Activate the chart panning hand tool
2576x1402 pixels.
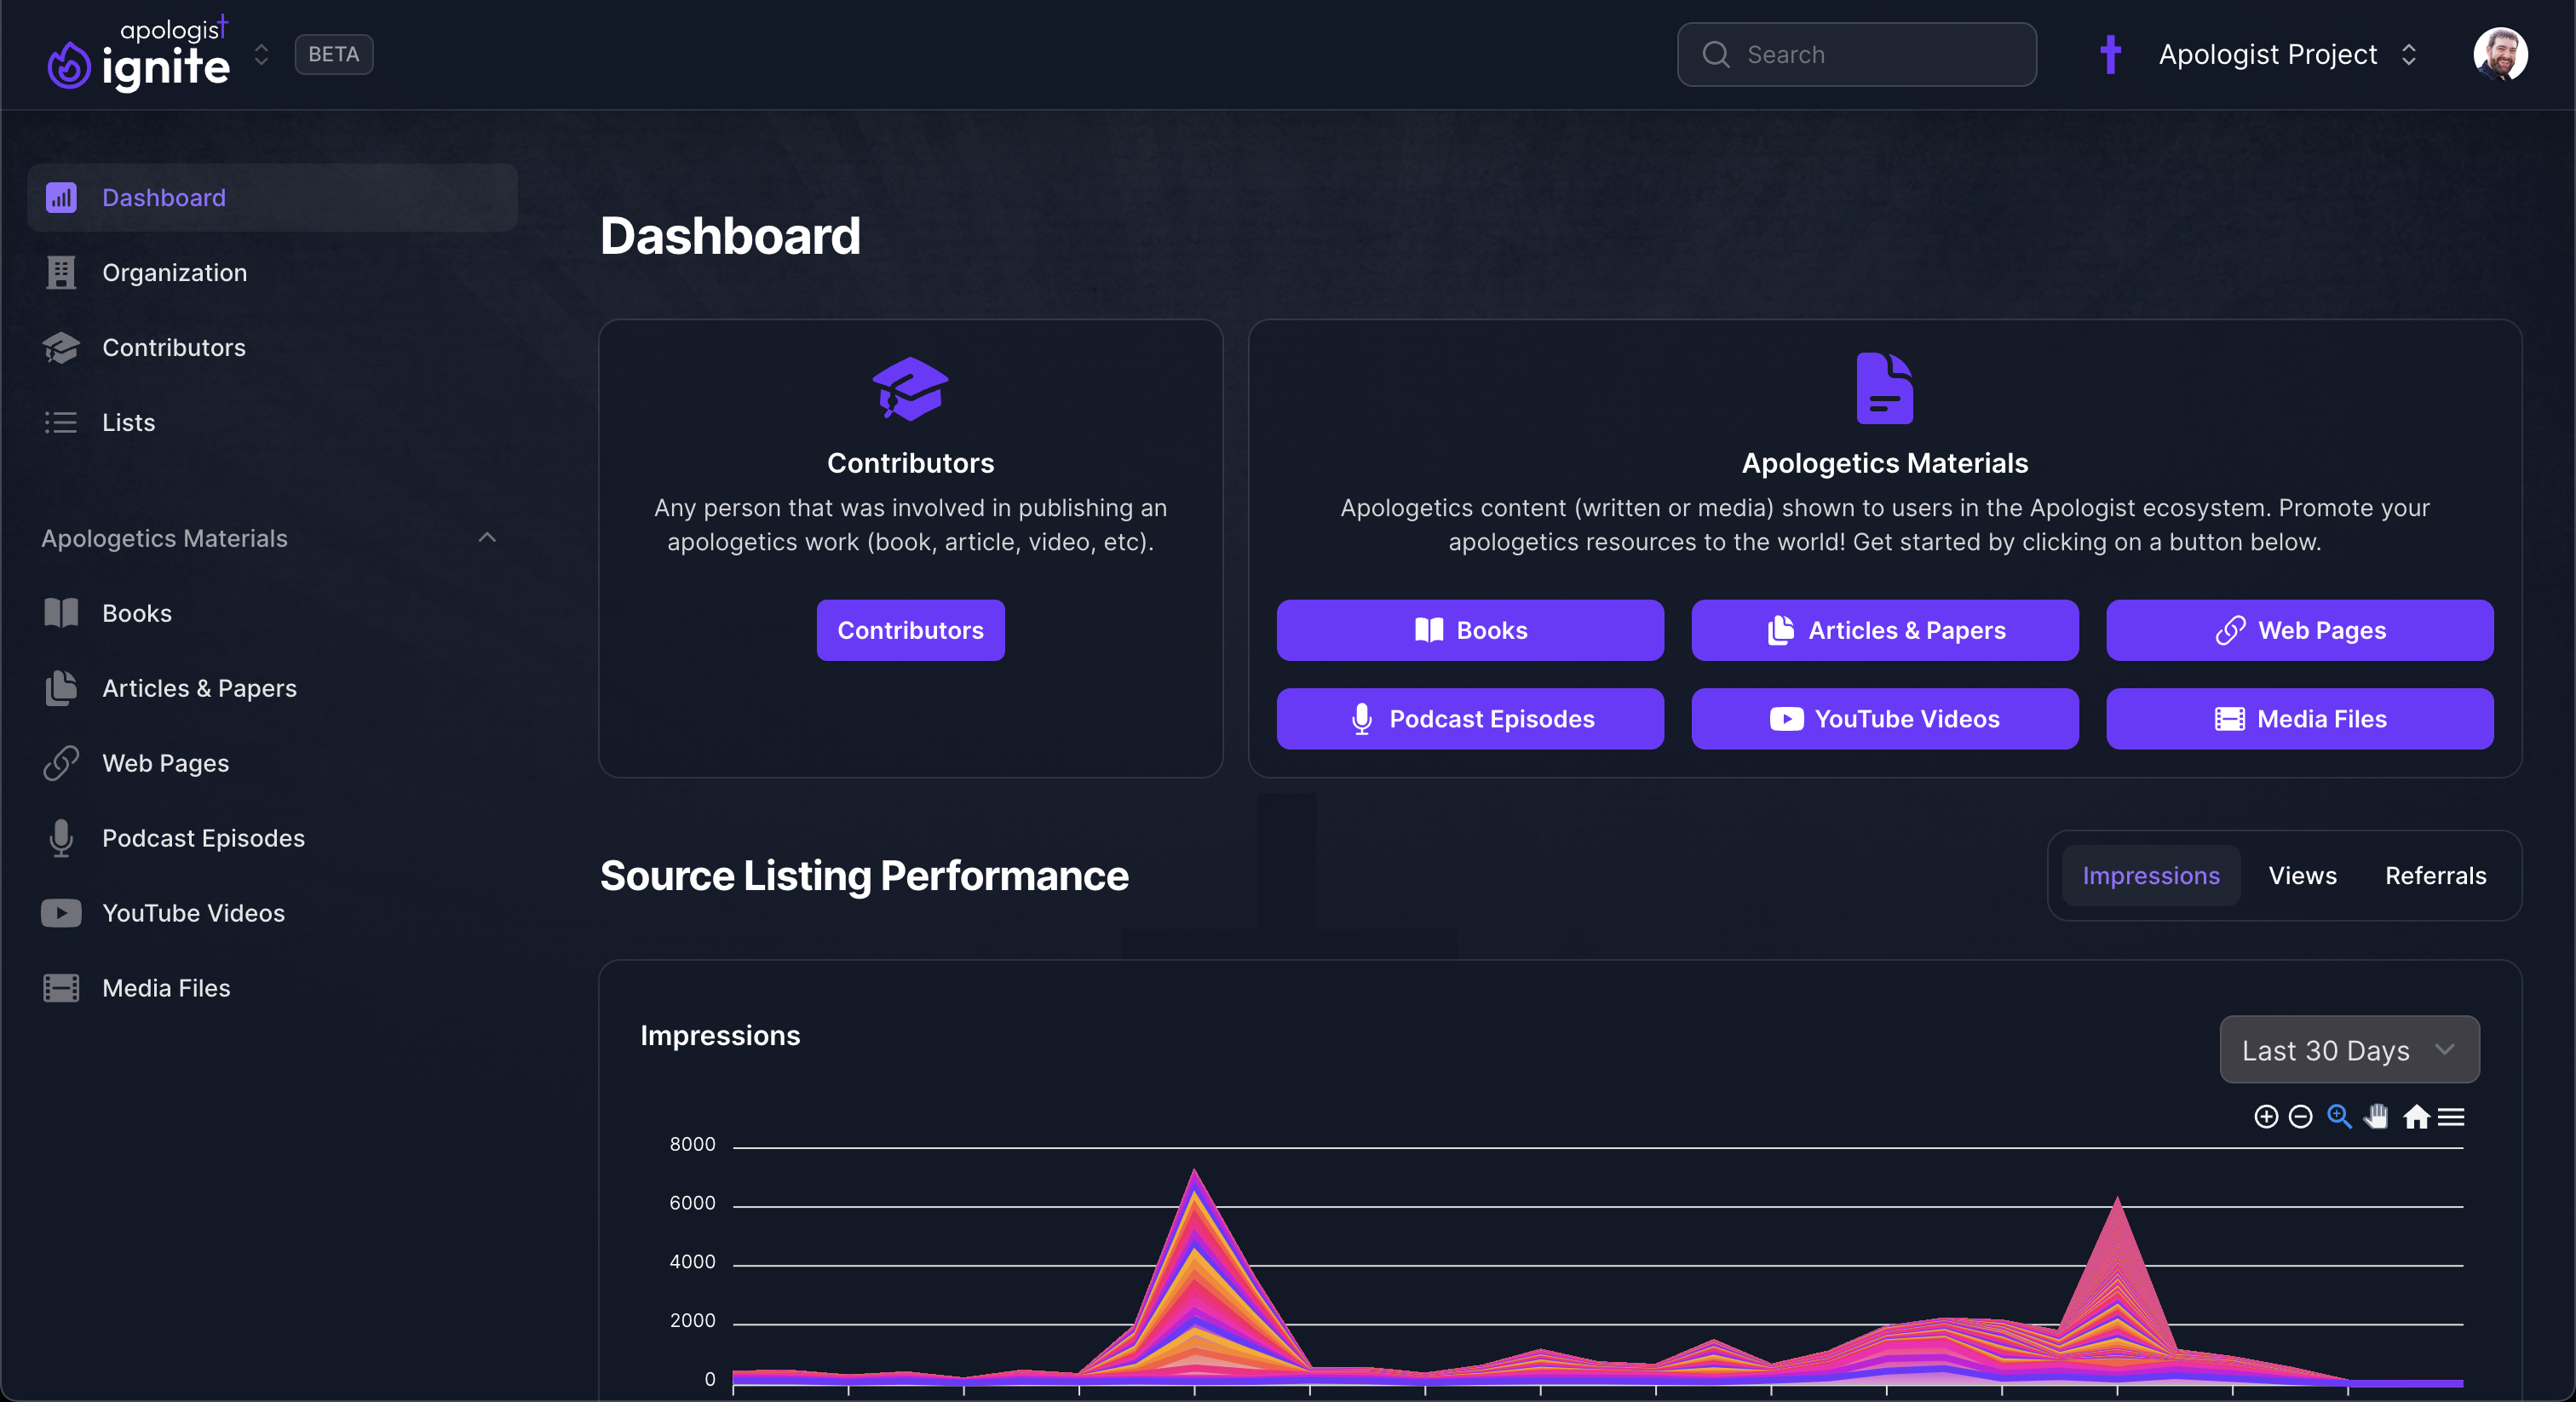click(2376, 1116)
